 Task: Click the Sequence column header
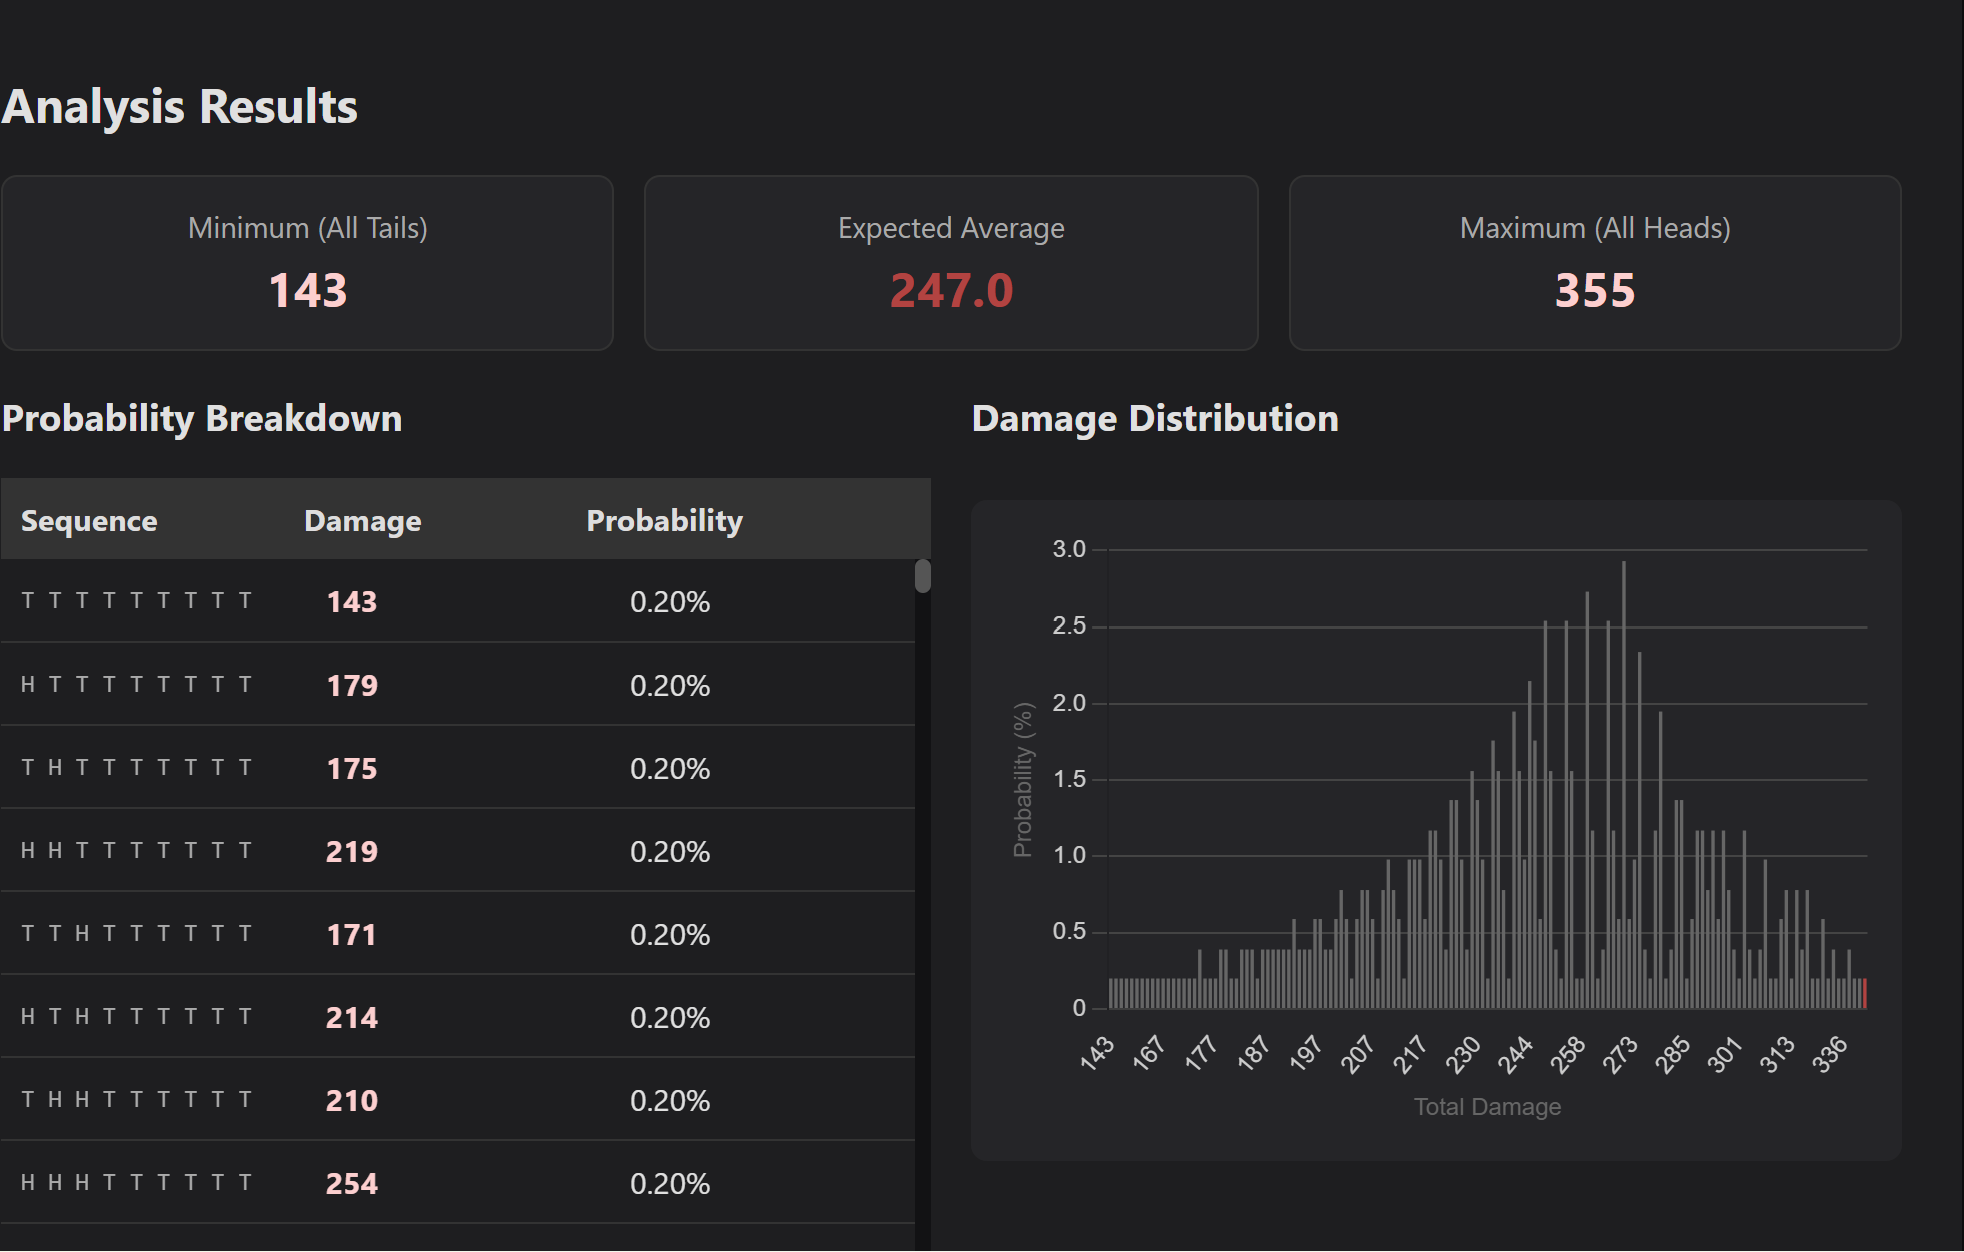pyautogui.click(x=89, y=521)
